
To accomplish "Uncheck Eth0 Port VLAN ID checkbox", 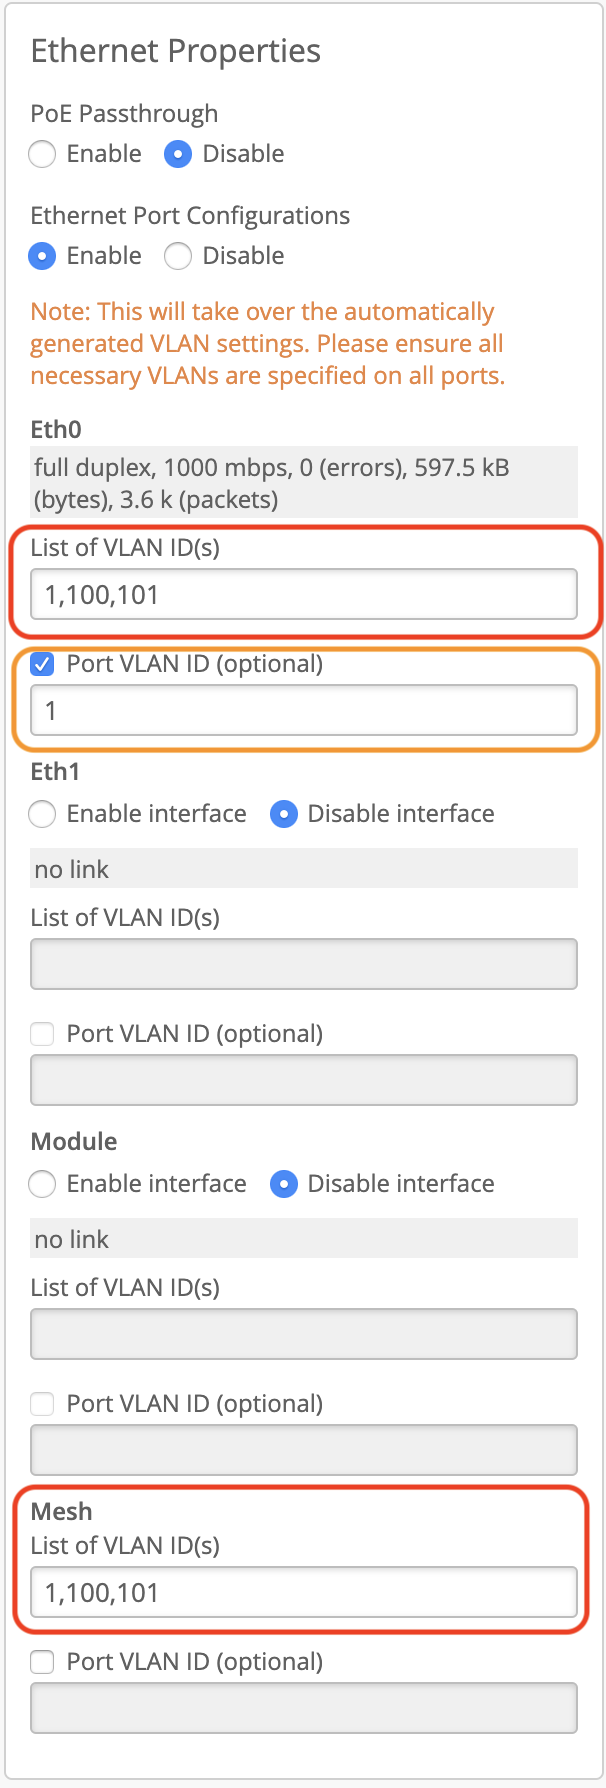I will [42, 664].
